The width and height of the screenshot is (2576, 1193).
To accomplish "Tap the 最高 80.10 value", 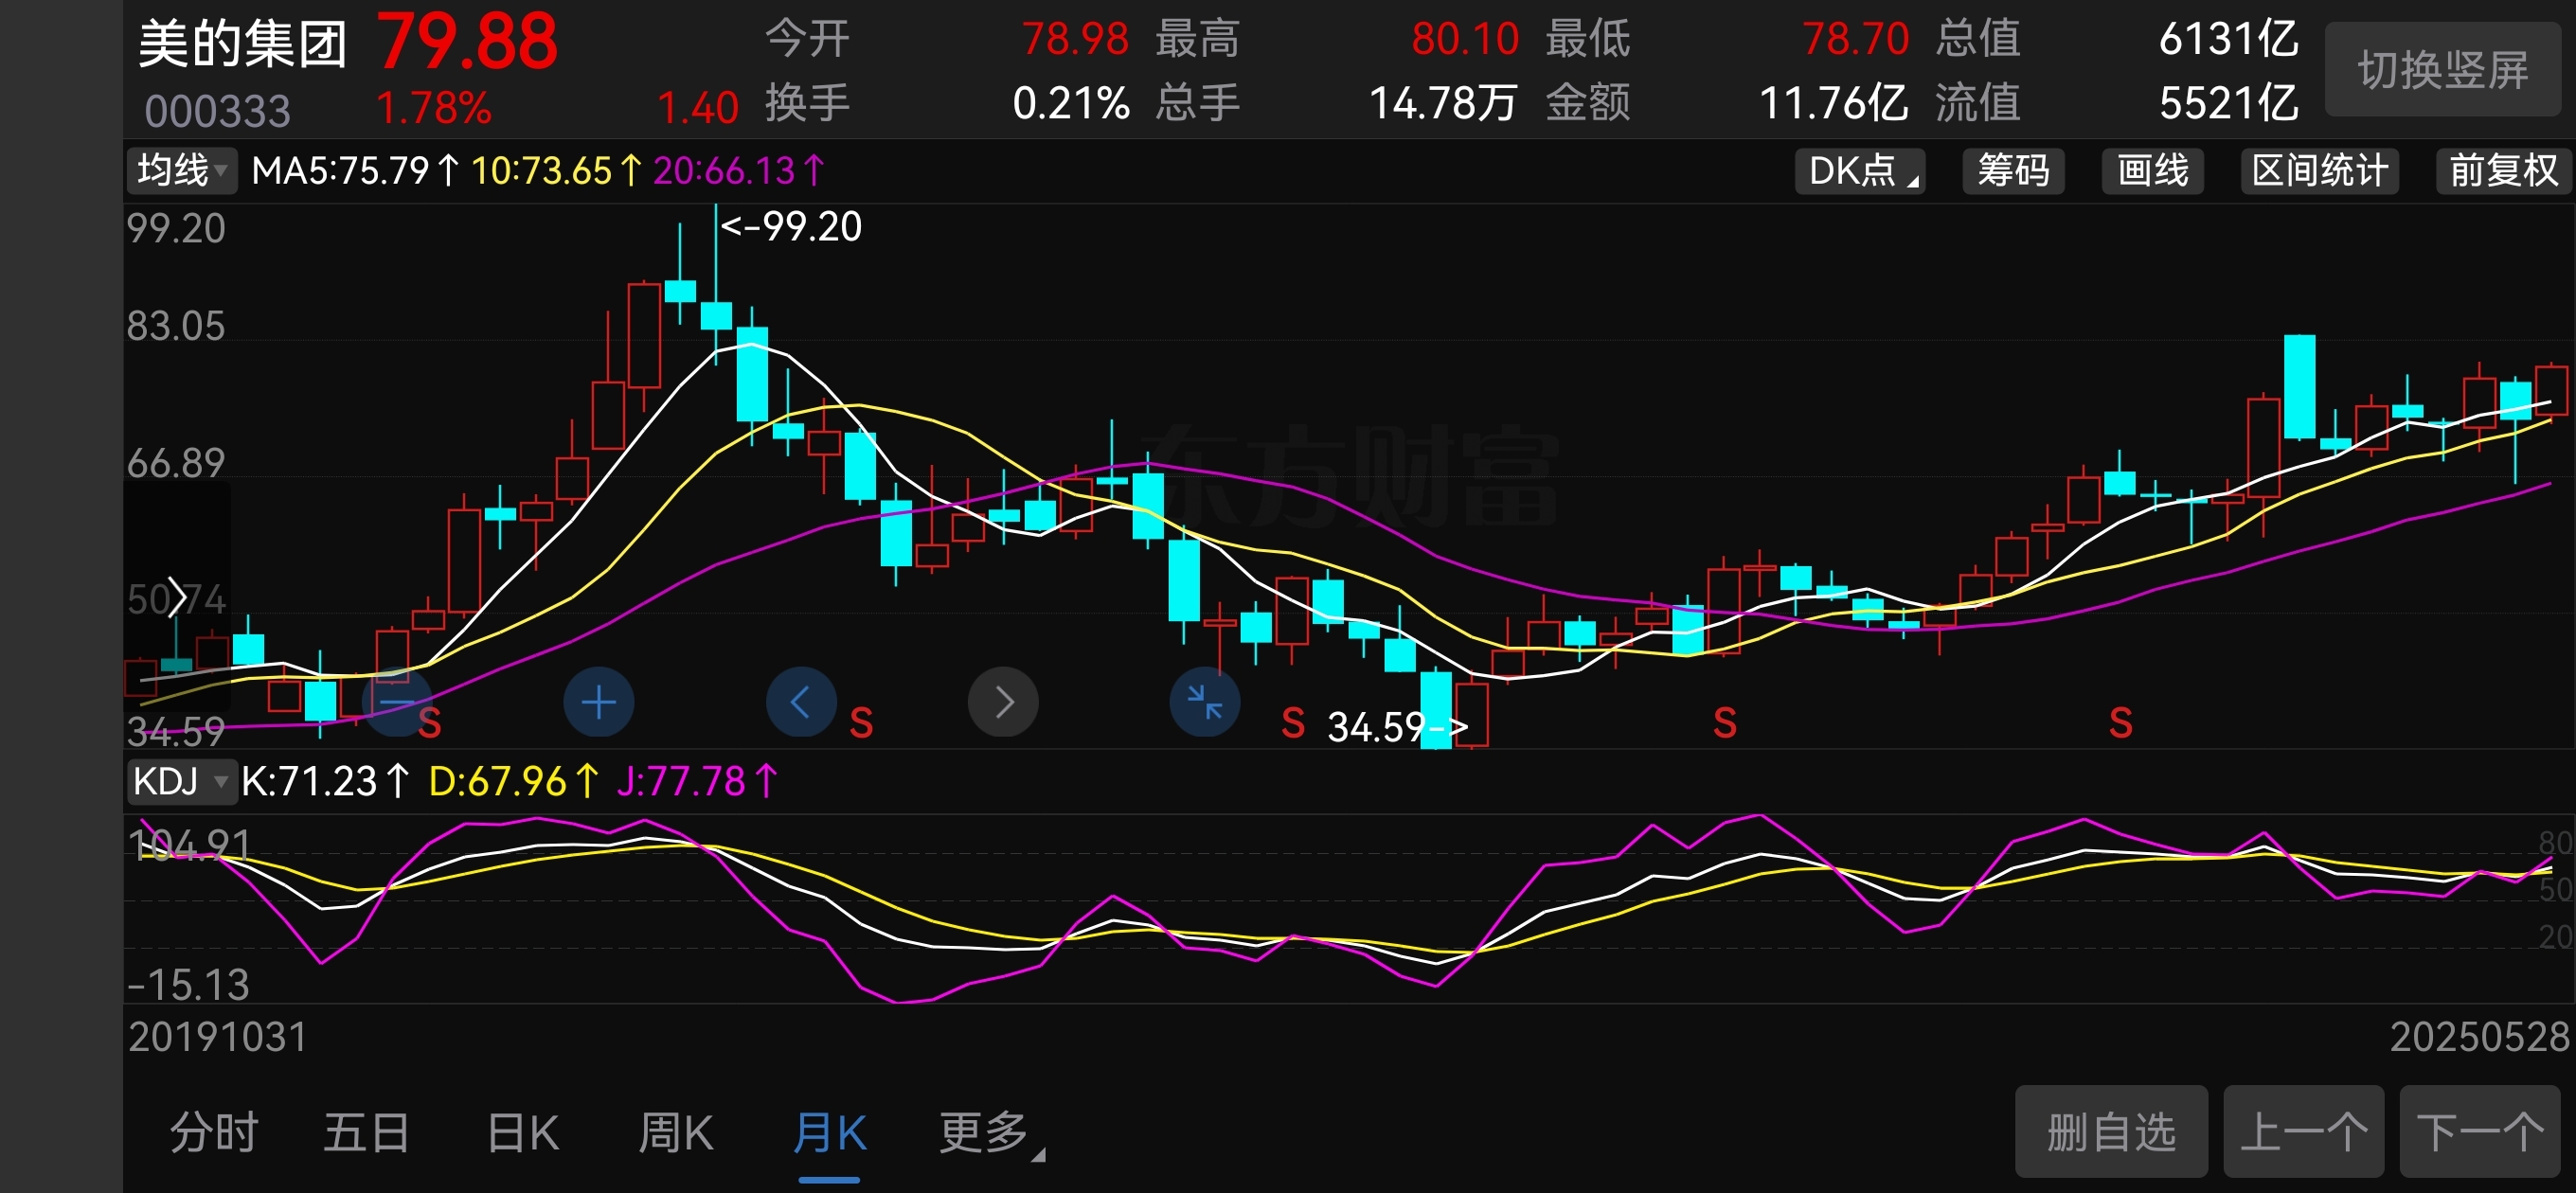I will [x=1465, y=39].
